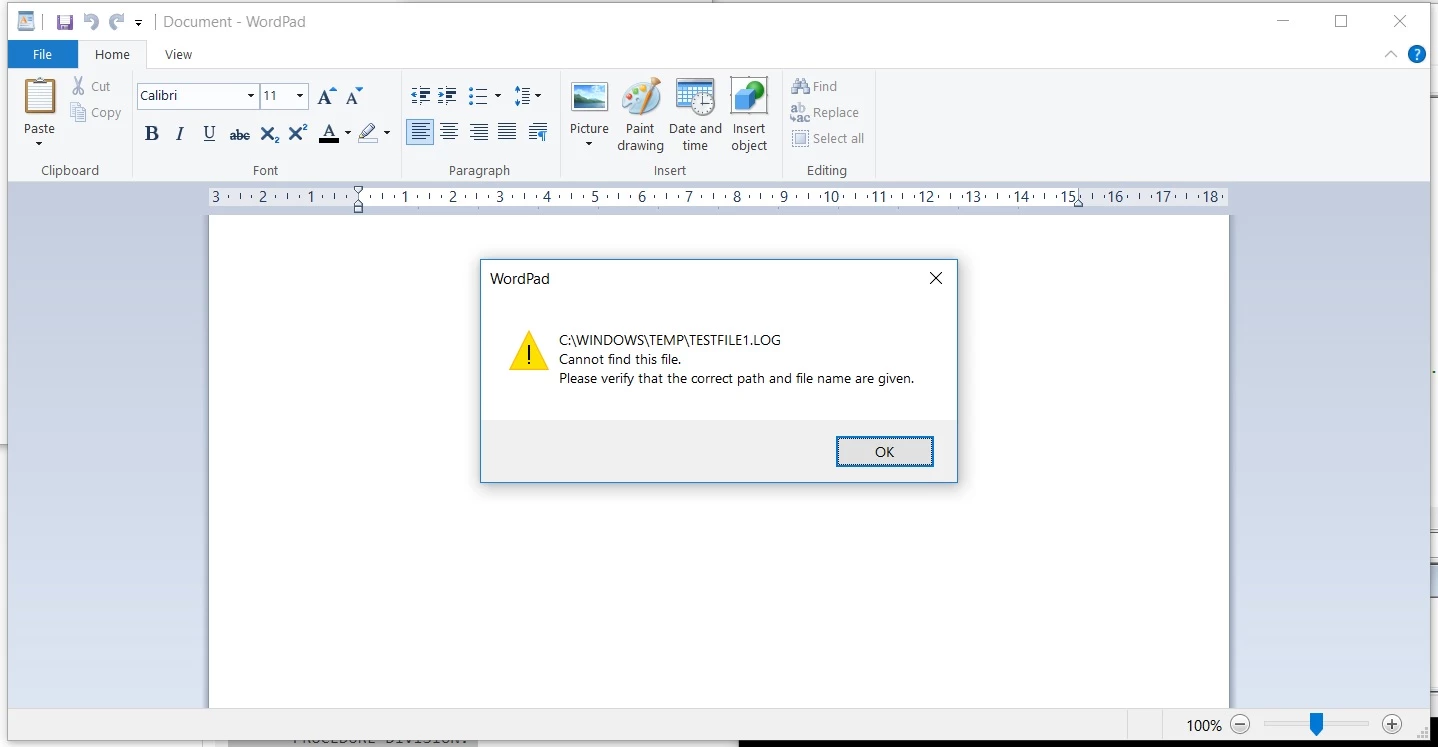Screen dimensions: 1438x747
Task: Toggle Subscript formatting
Action: point(269,134)
